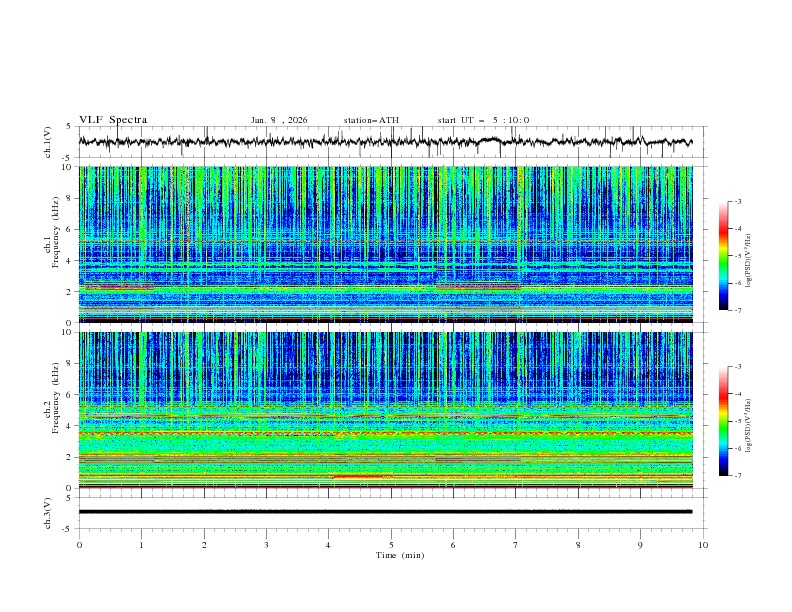
Task: Click the "3" tick on the time axis
Action: [266, 545]
